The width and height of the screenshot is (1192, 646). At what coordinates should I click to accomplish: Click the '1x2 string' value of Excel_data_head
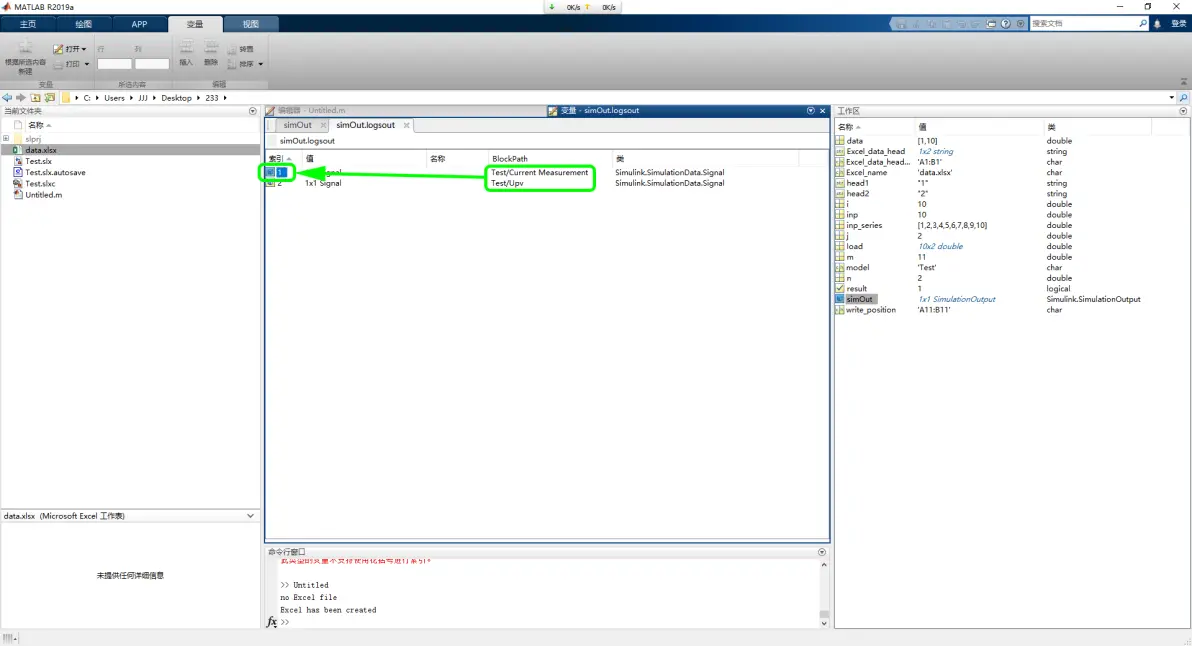pos(935,151)
